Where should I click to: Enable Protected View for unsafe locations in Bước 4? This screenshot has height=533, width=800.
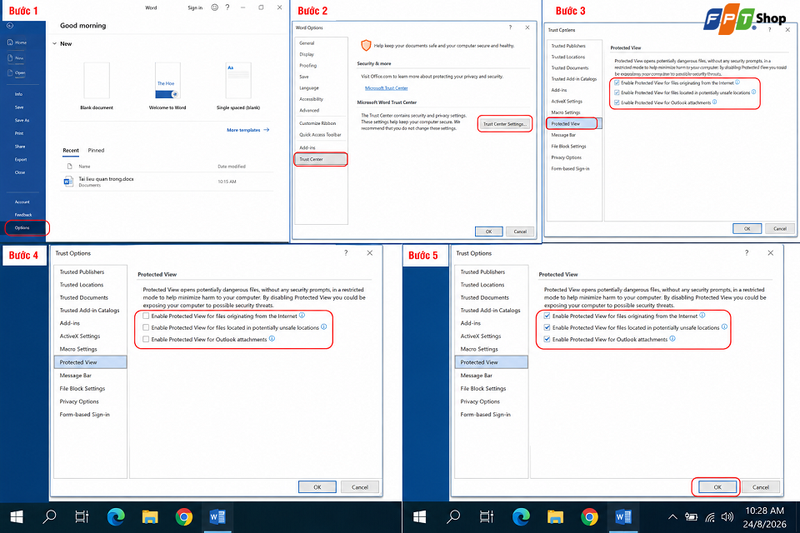(x=146, y=327)
